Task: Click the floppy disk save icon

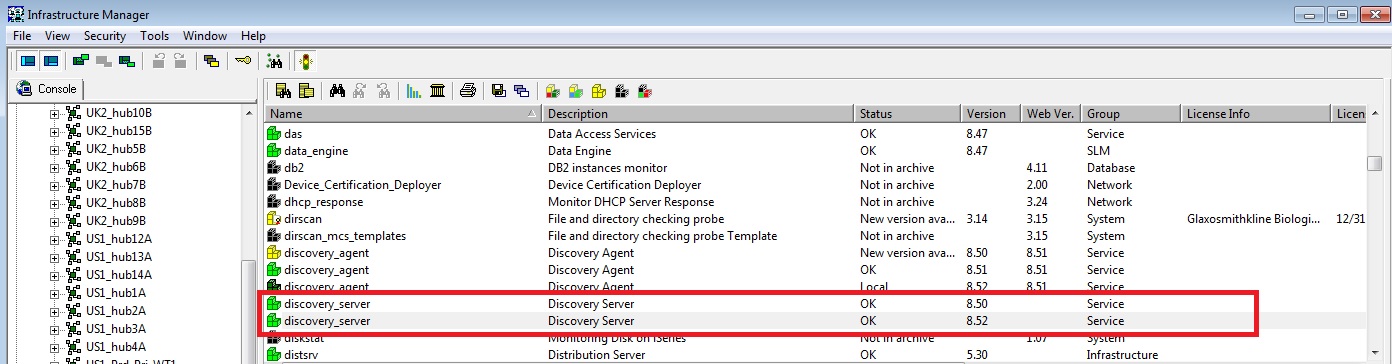Action: (x=498, y=90)
